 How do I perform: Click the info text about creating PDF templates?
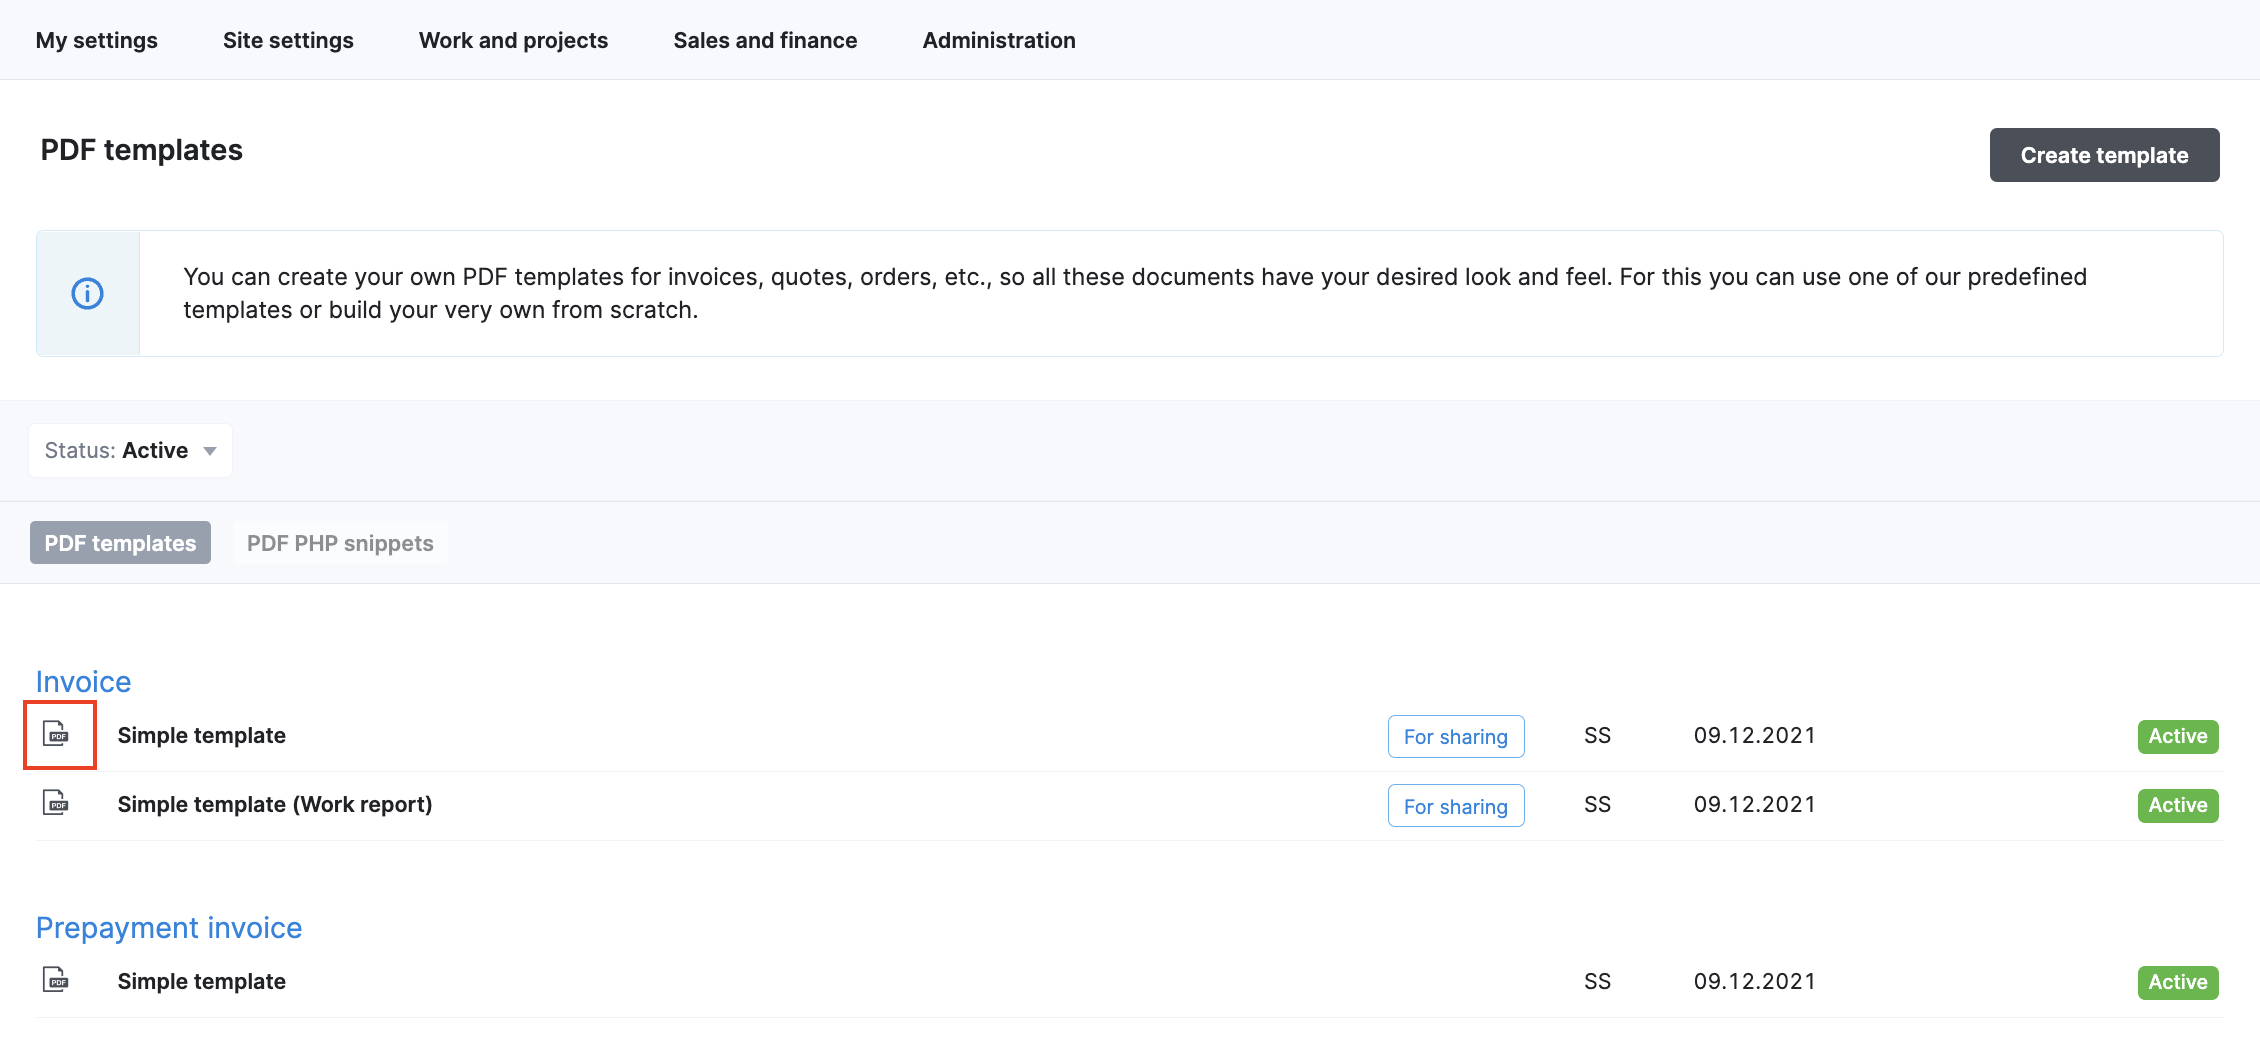click(1135, 293)
